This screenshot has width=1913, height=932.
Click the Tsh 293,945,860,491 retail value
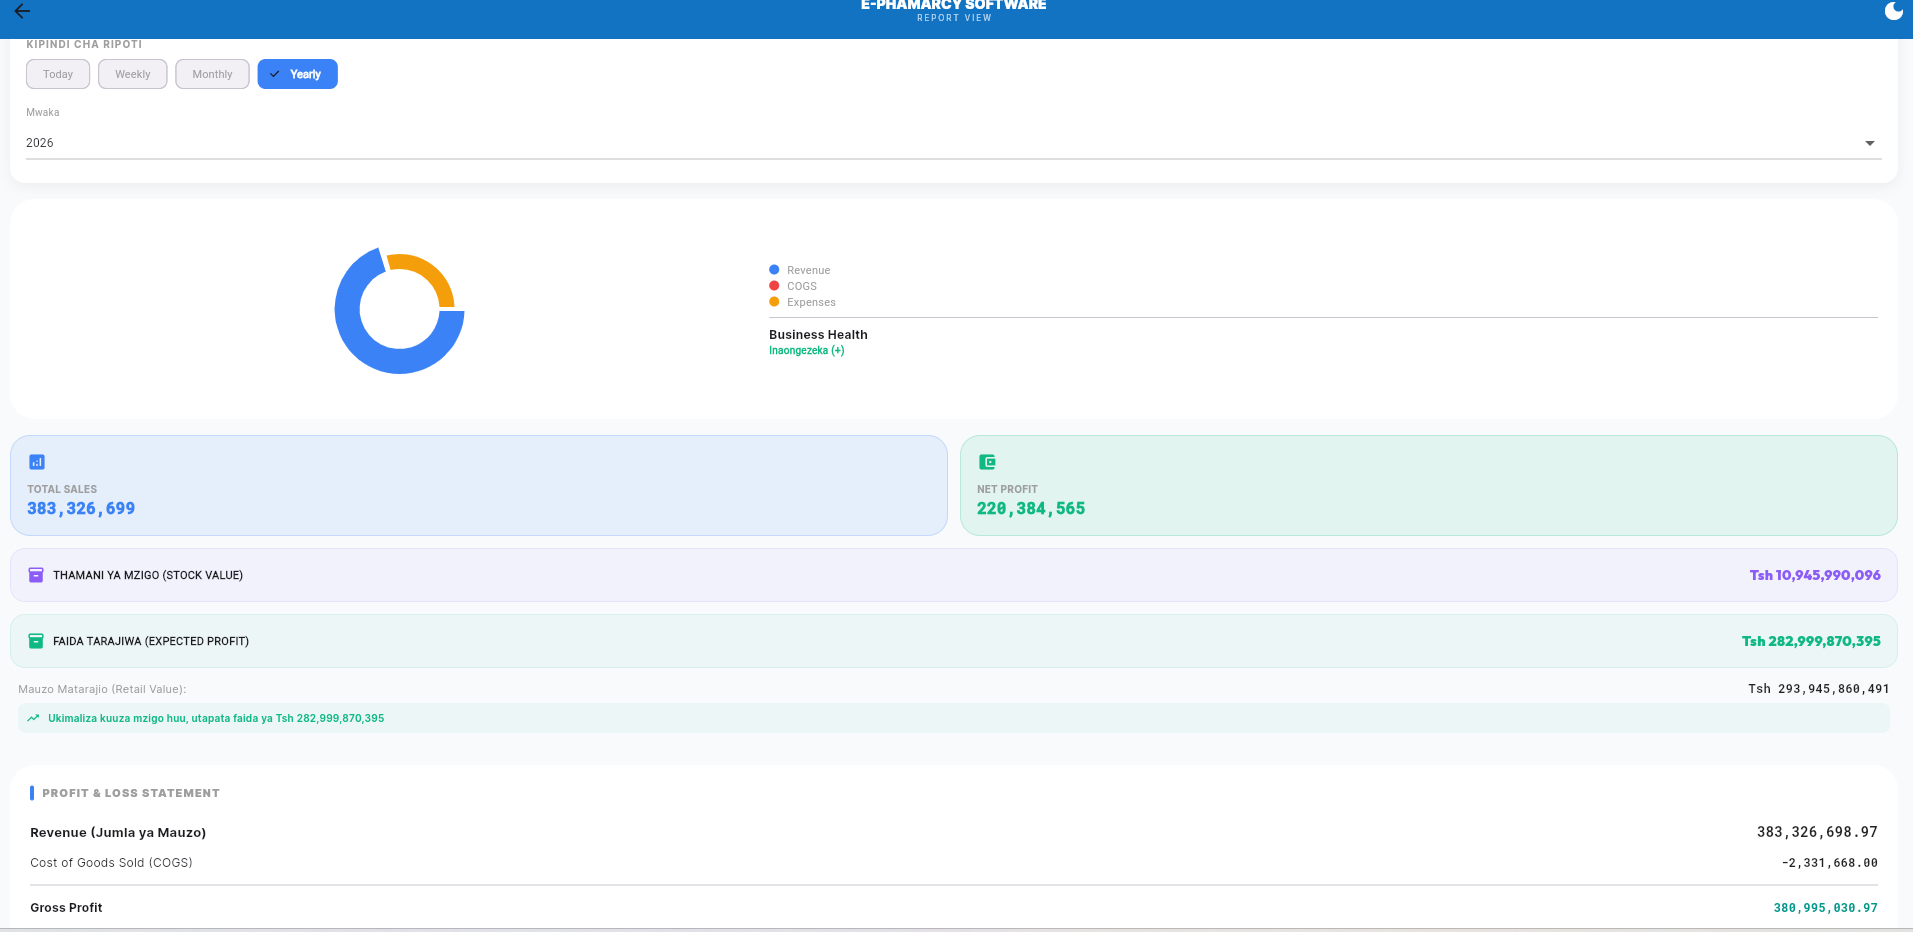pyautogui.click(x=1818, y=689)
